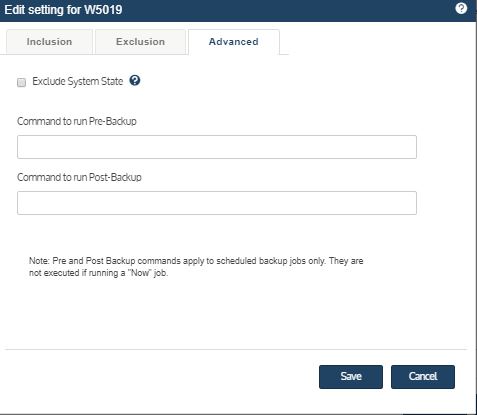The height and width of the screenshot is (415, 477).
Task: Focus the Command to run Pre-Backup field
Action: point(217,147)
